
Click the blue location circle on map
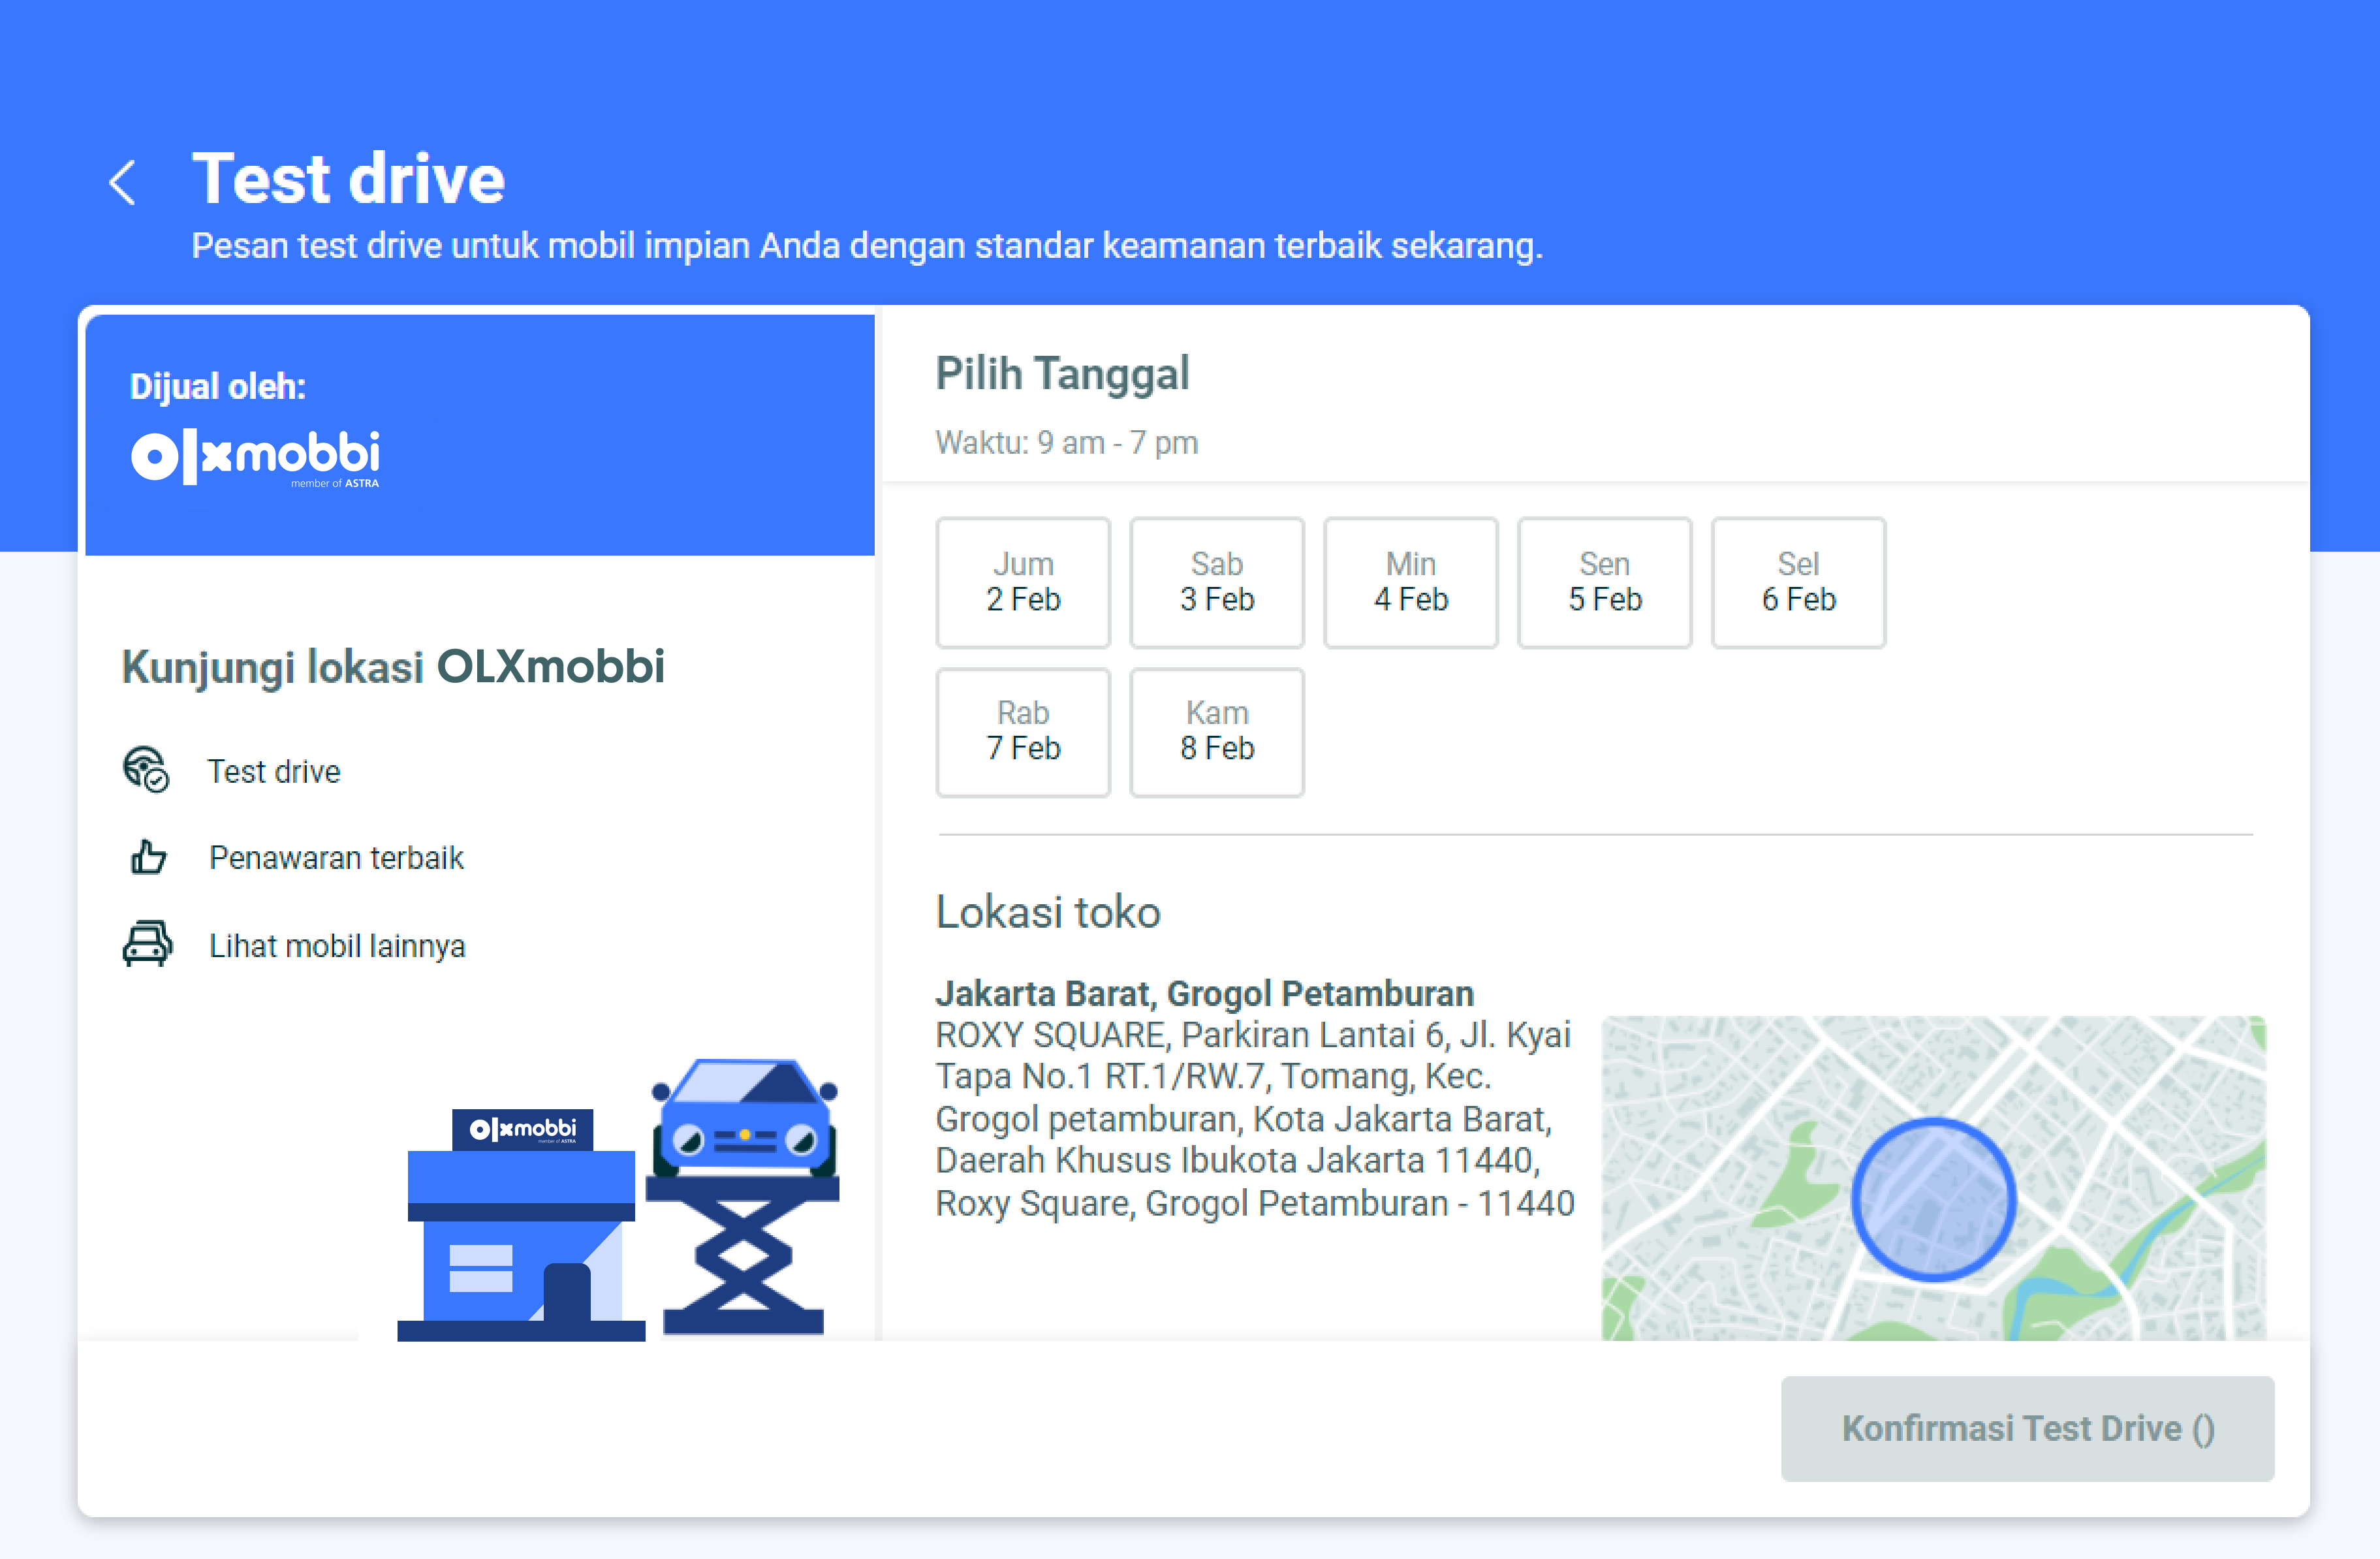pos(1933,1199)
